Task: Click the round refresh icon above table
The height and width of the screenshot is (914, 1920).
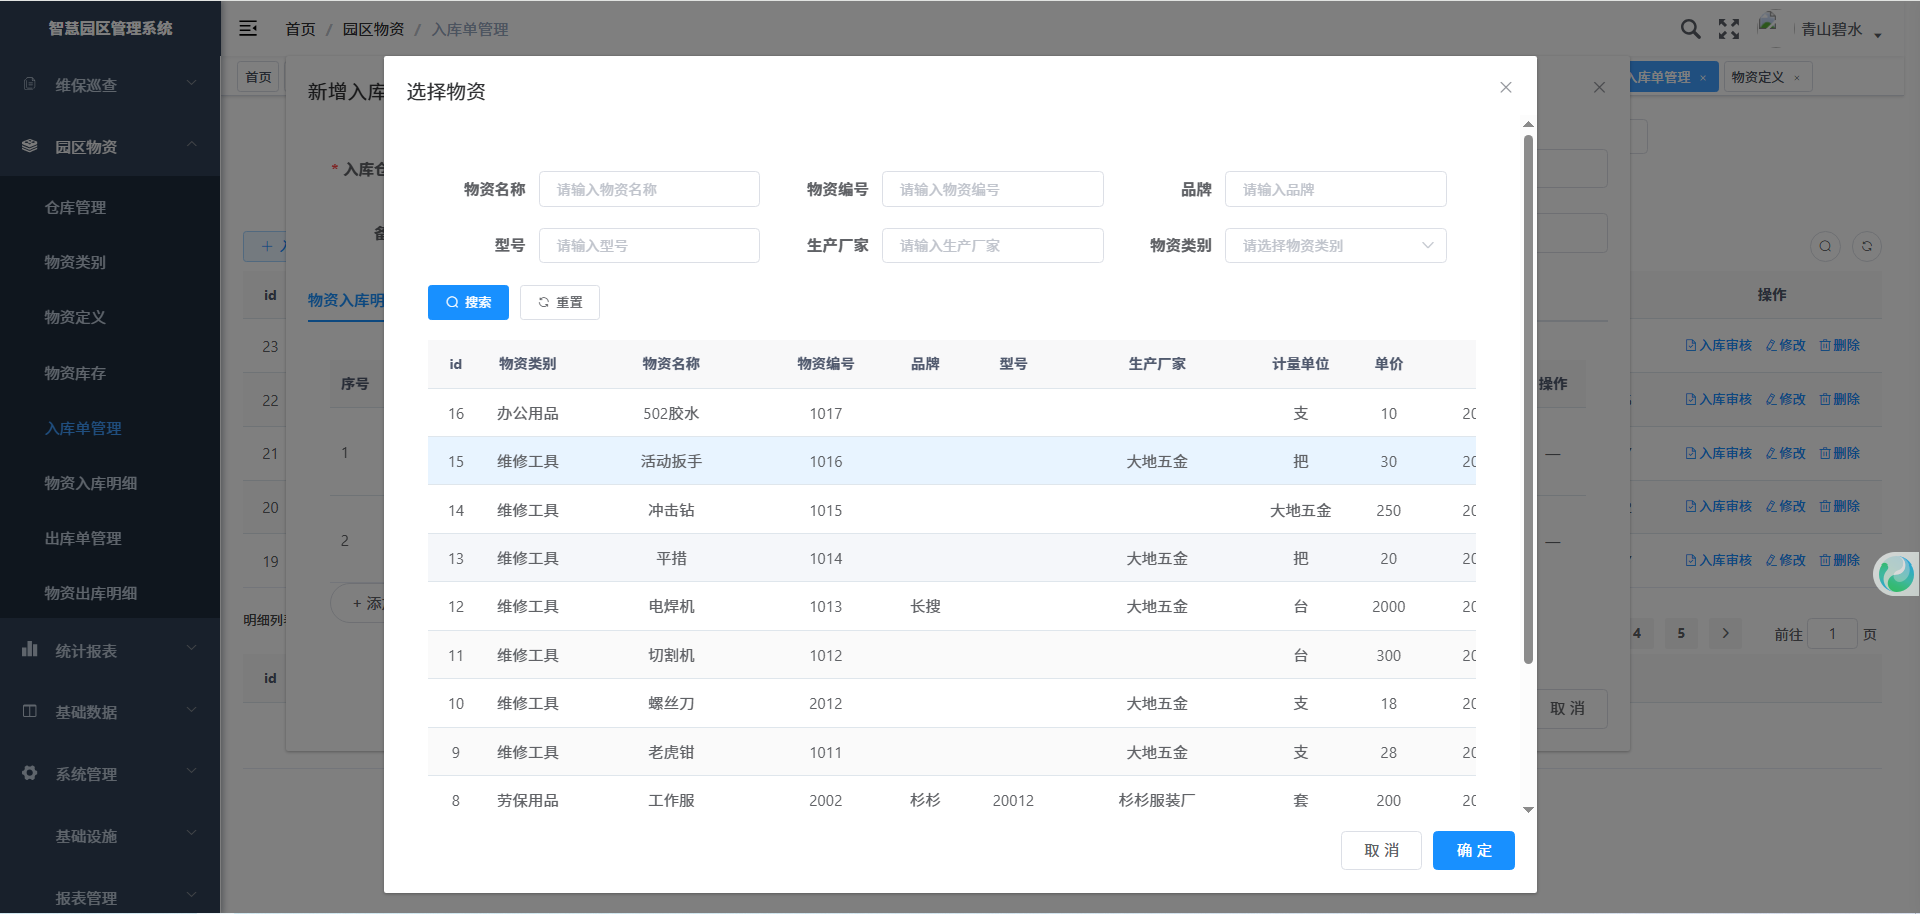Action: click(1866, 246)
